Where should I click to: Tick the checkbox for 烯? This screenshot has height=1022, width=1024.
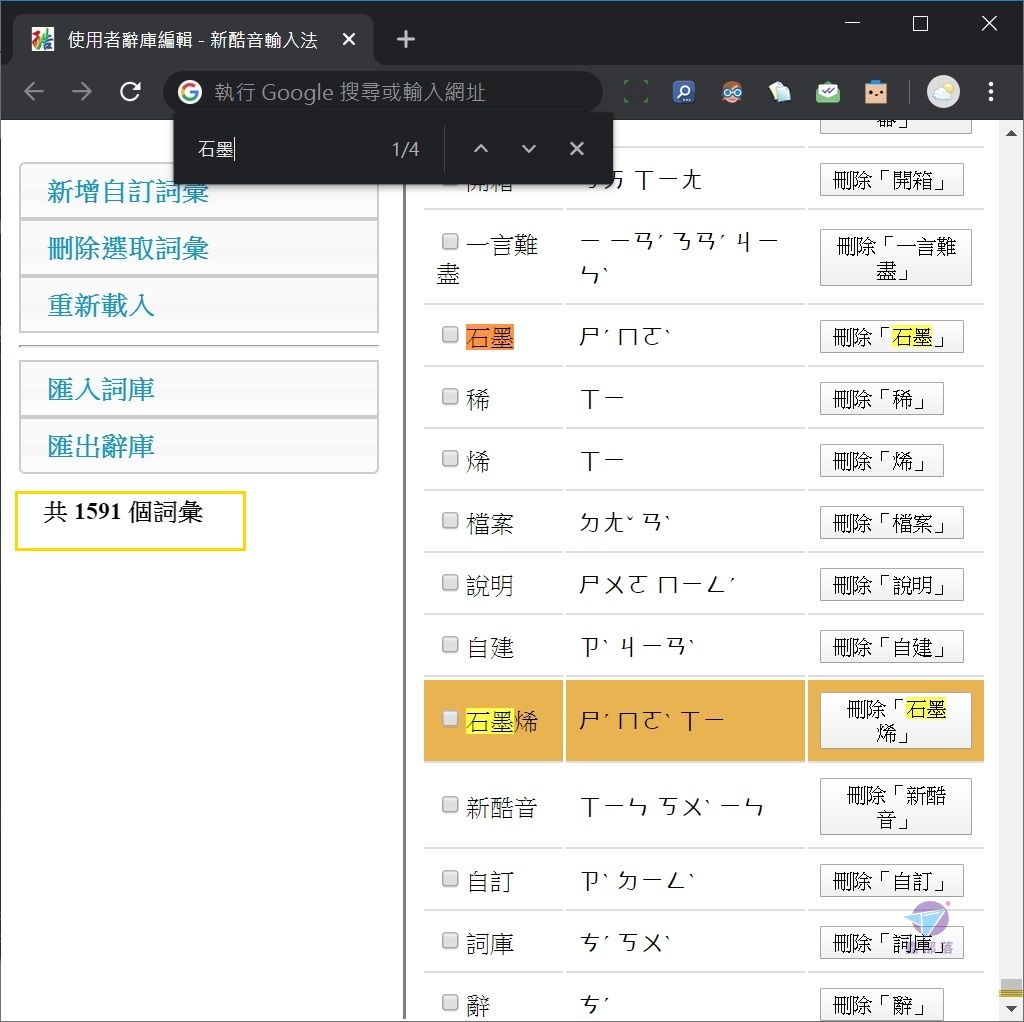tap(450, 458)
